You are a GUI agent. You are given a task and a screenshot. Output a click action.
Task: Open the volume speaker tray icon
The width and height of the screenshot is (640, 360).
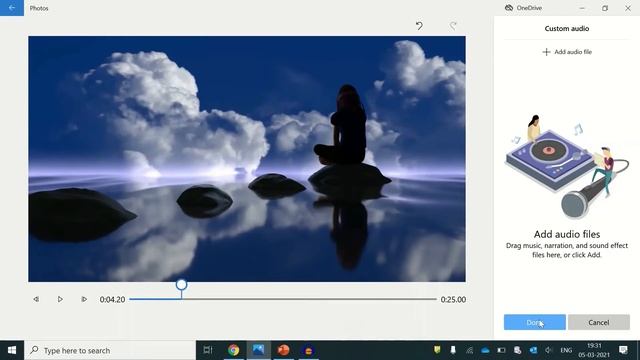pos(549,350)
